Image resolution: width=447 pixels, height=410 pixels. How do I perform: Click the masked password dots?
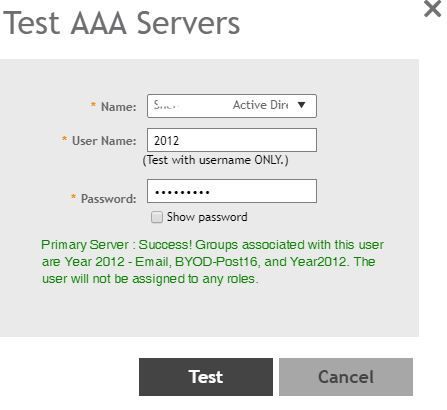pos(182,192)
